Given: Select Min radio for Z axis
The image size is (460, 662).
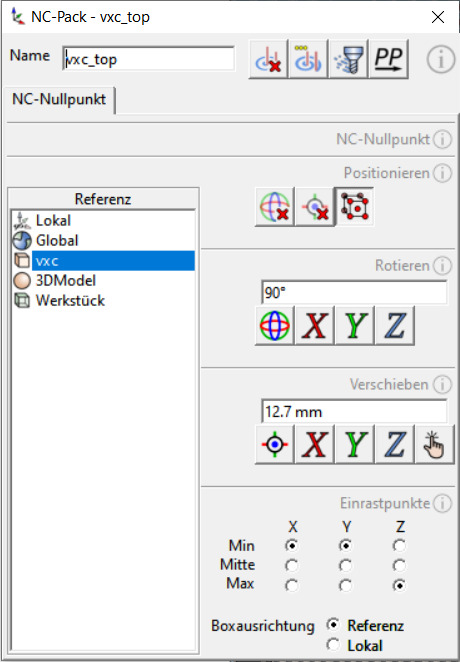Looking at the screenshot, I should click(x=399, y=546).
